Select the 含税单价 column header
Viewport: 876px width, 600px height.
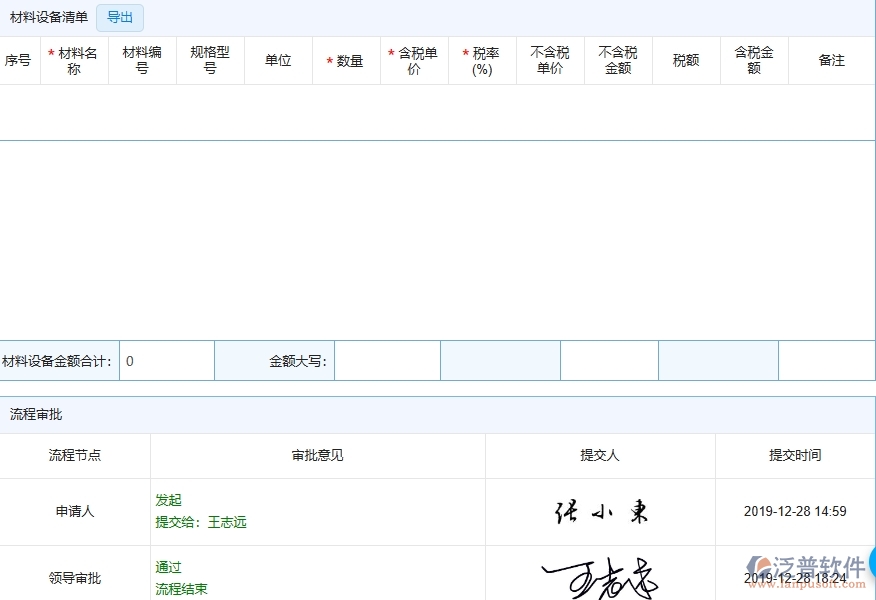coord(414,60)
